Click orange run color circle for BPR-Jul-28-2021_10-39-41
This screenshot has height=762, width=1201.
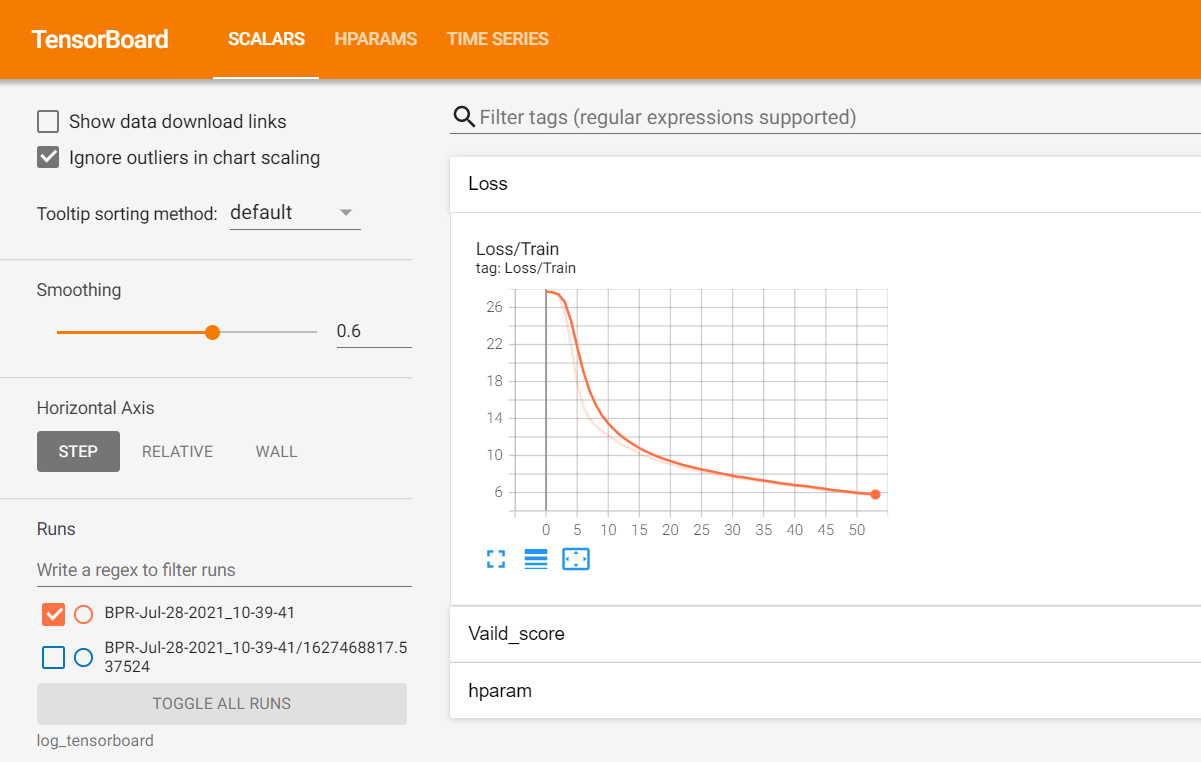click(x=84, y=614)
